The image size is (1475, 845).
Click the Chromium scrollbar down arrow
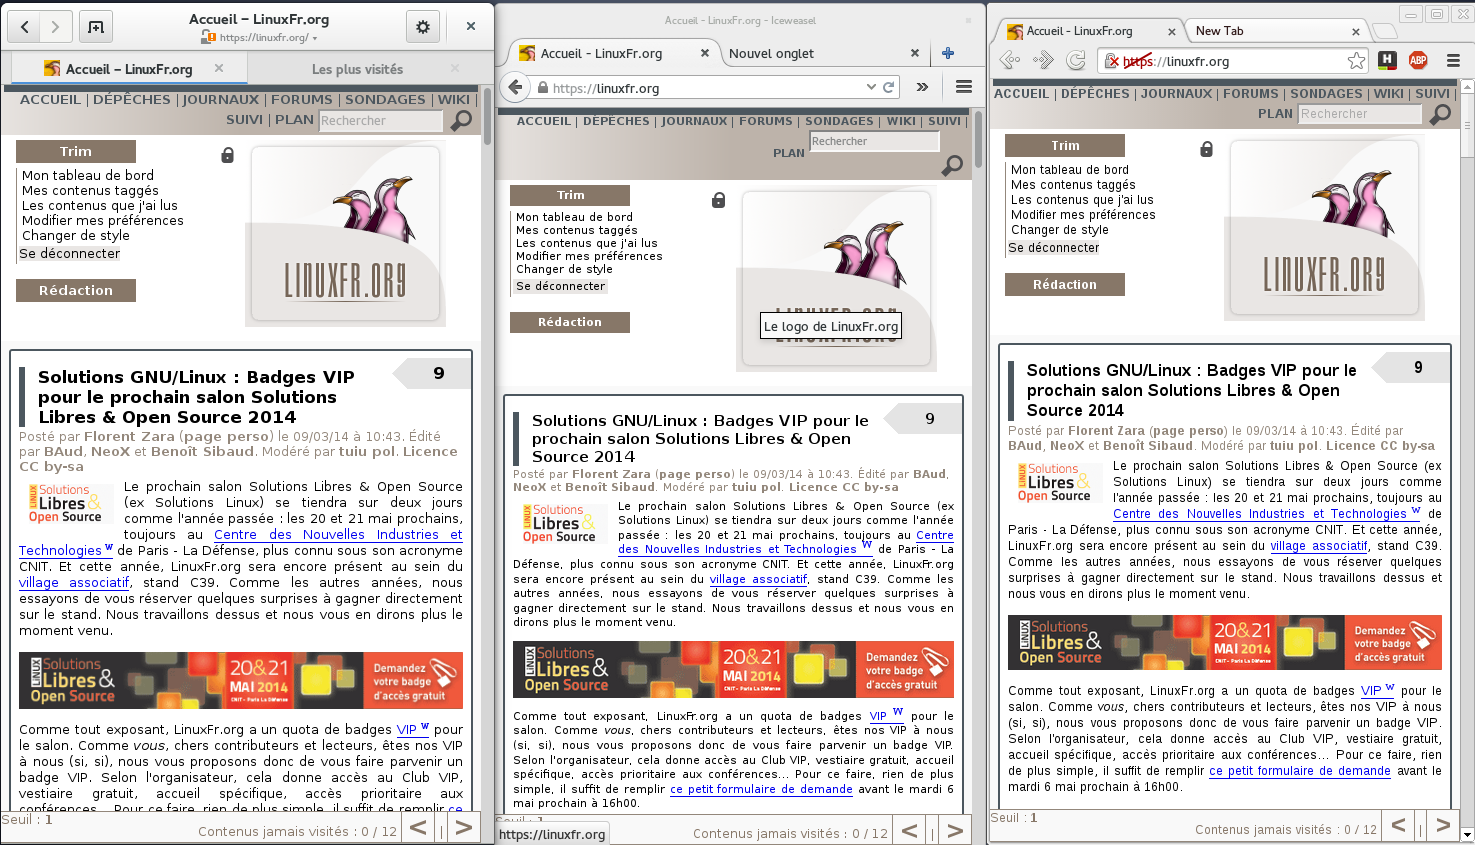[1467, 834]
